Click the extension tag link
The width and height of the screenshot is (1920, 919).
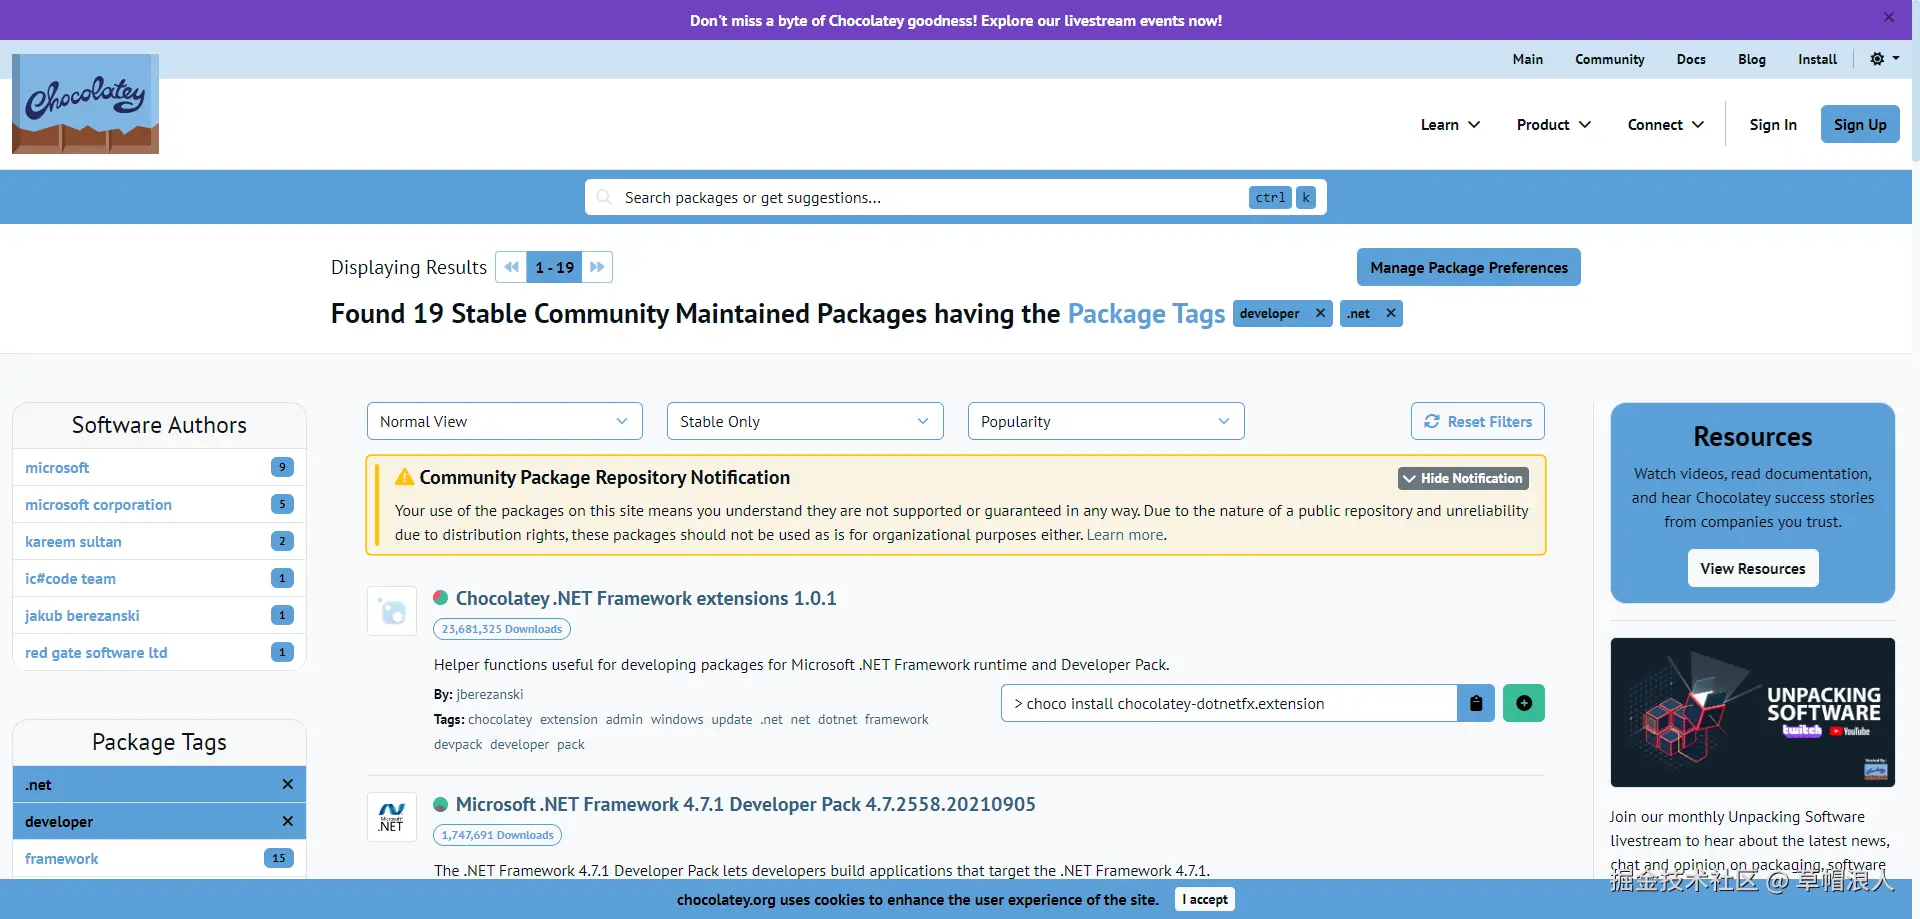click(x=569, y=719)
